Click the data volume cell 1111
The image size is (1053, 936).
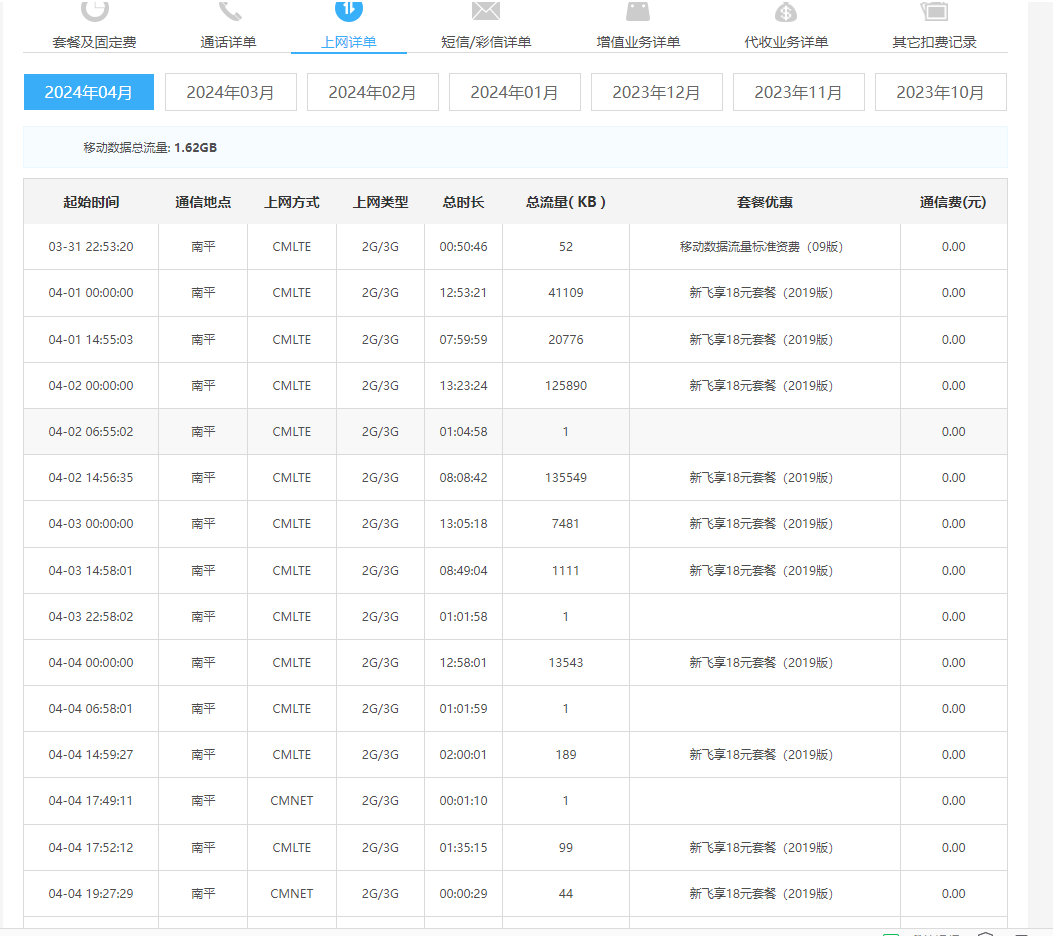pyautogui.click(x=565, y=571)
